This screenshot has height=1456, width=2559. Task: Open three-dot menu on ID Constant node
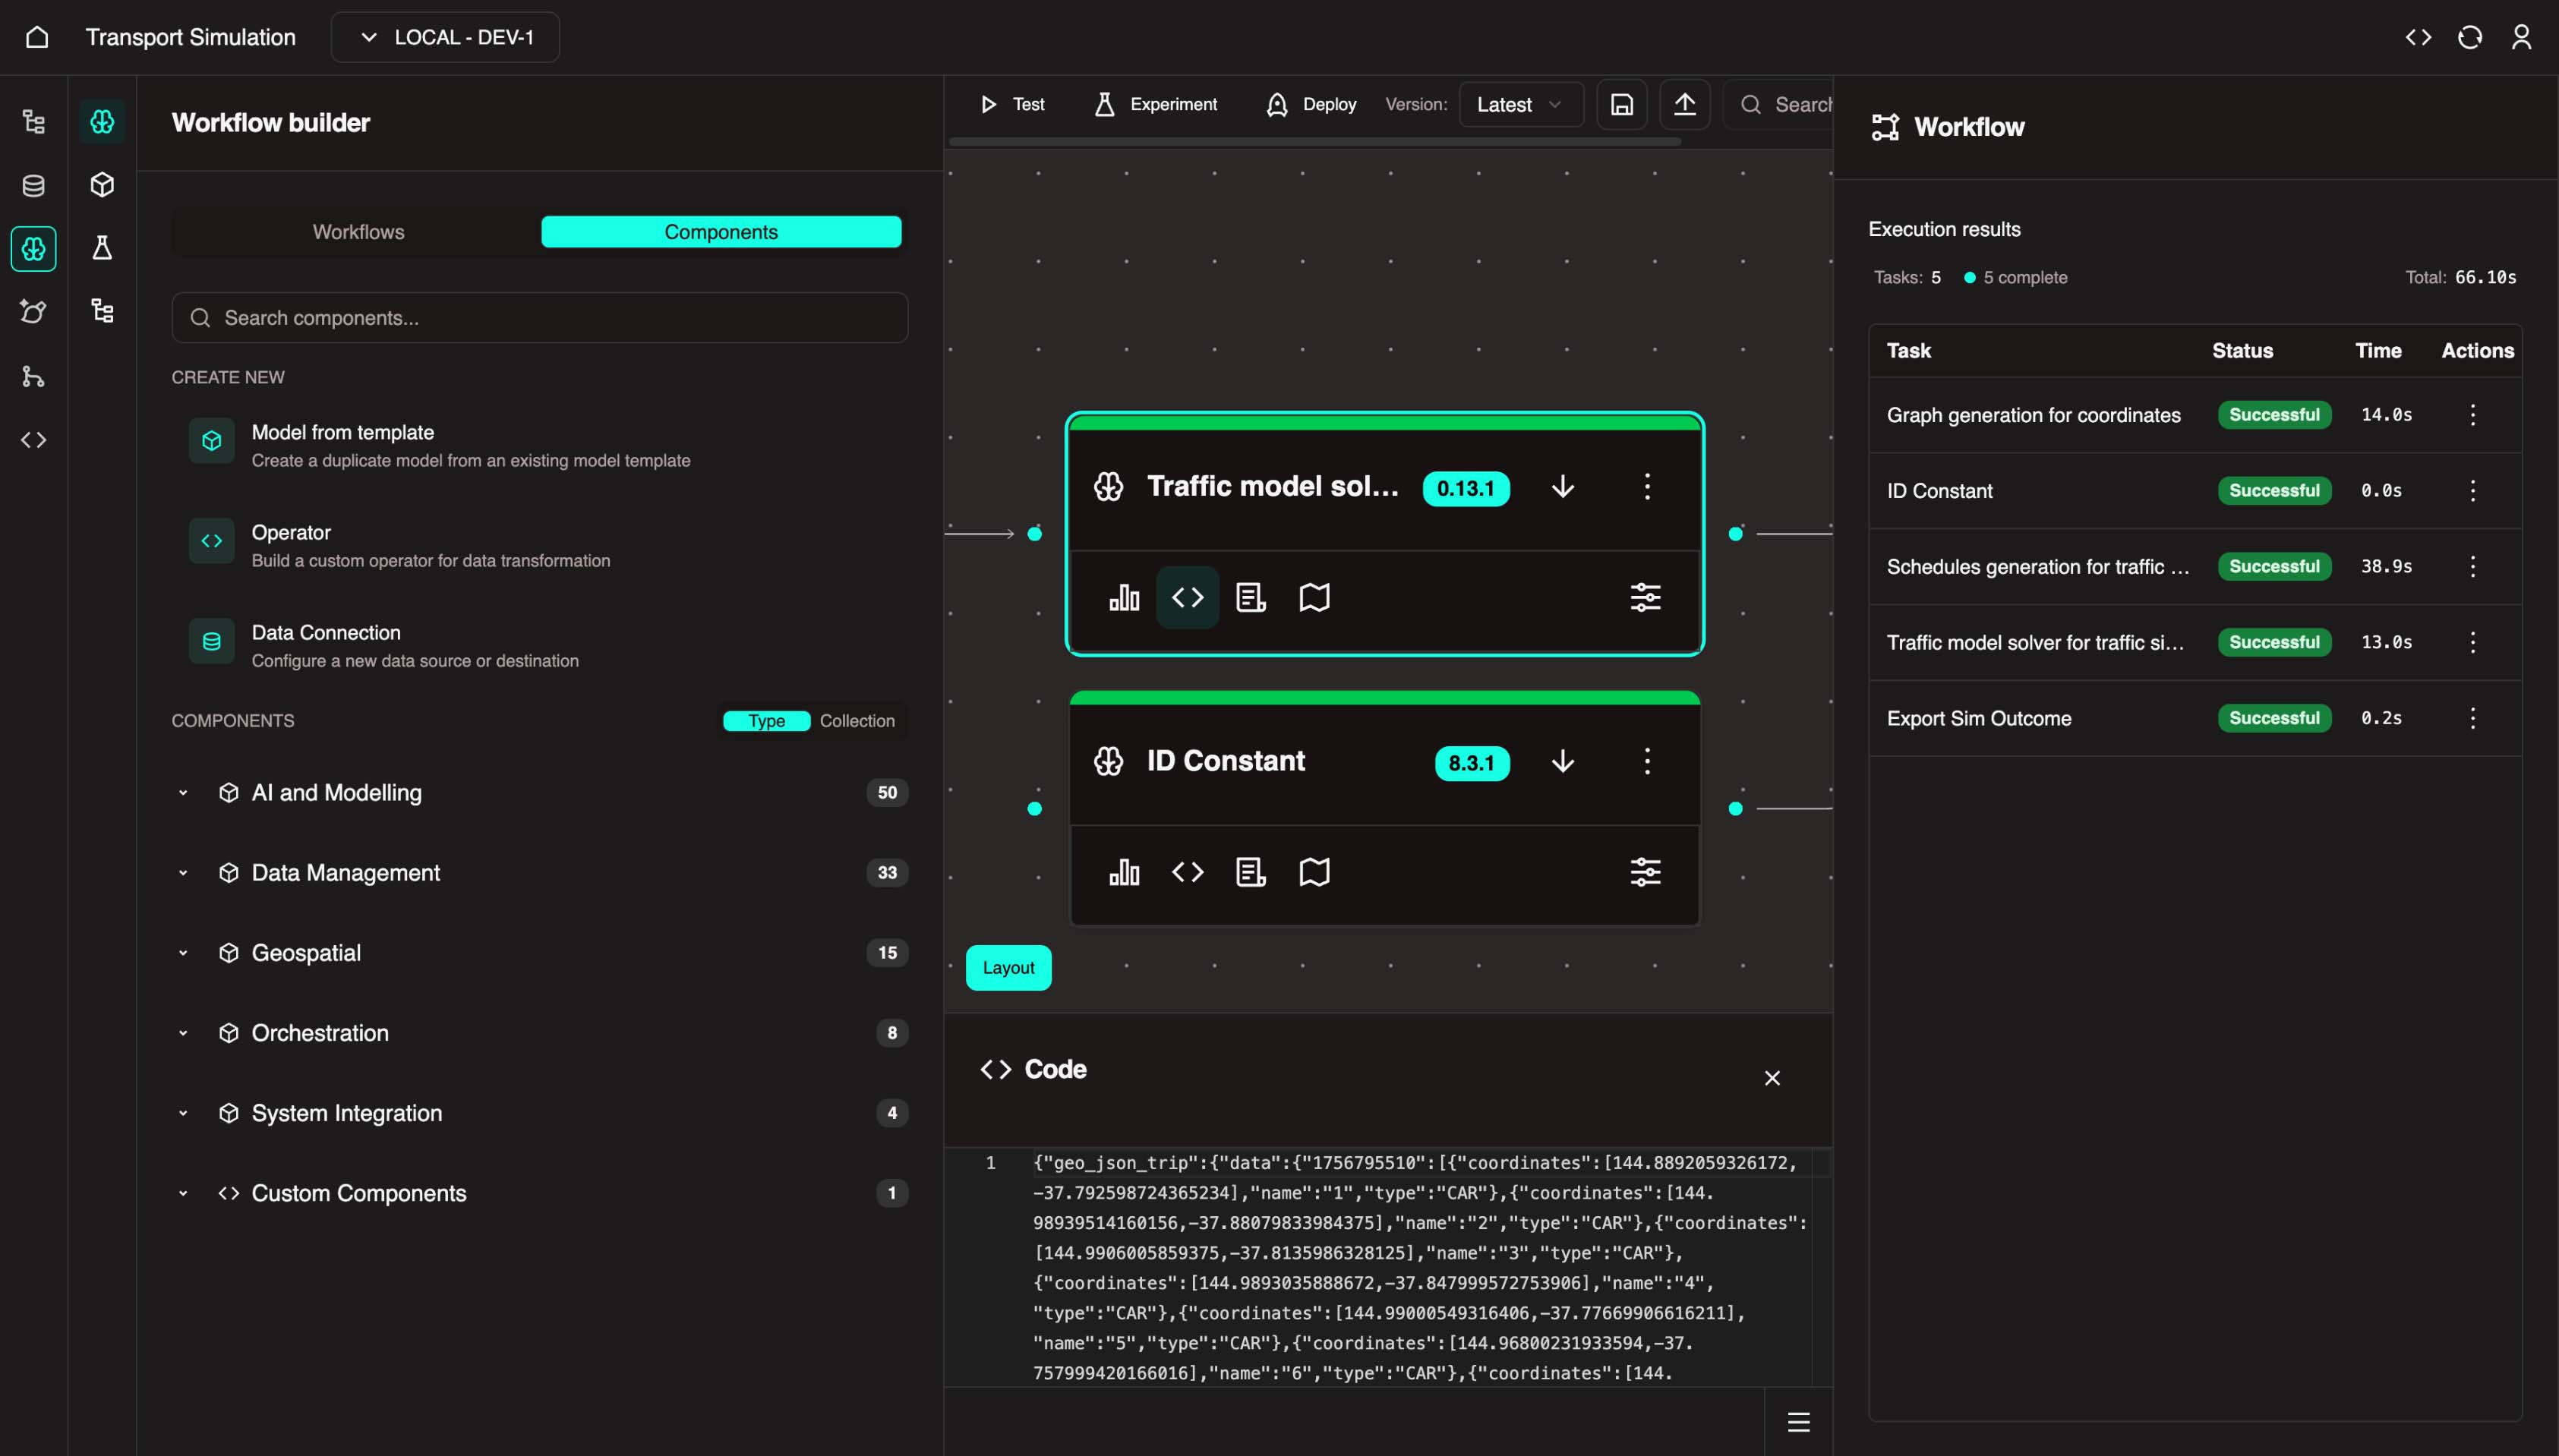coord(1646,762)
